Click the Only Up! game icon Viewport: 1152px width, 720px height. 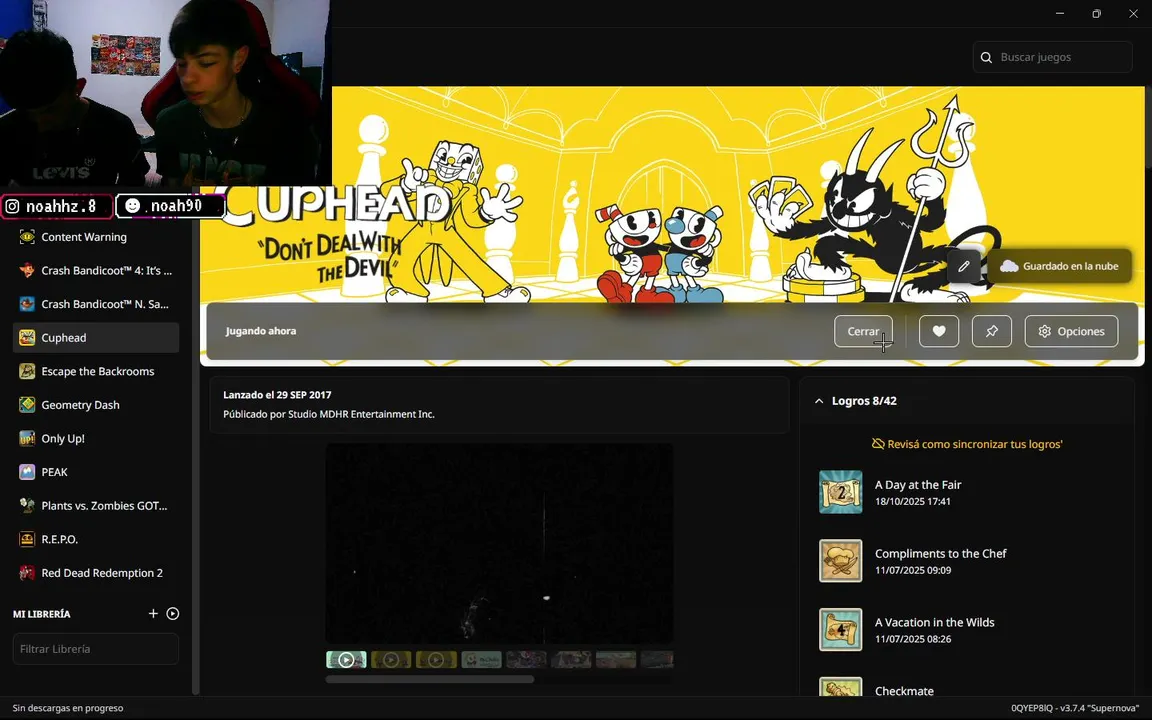[x=27, y=439]
